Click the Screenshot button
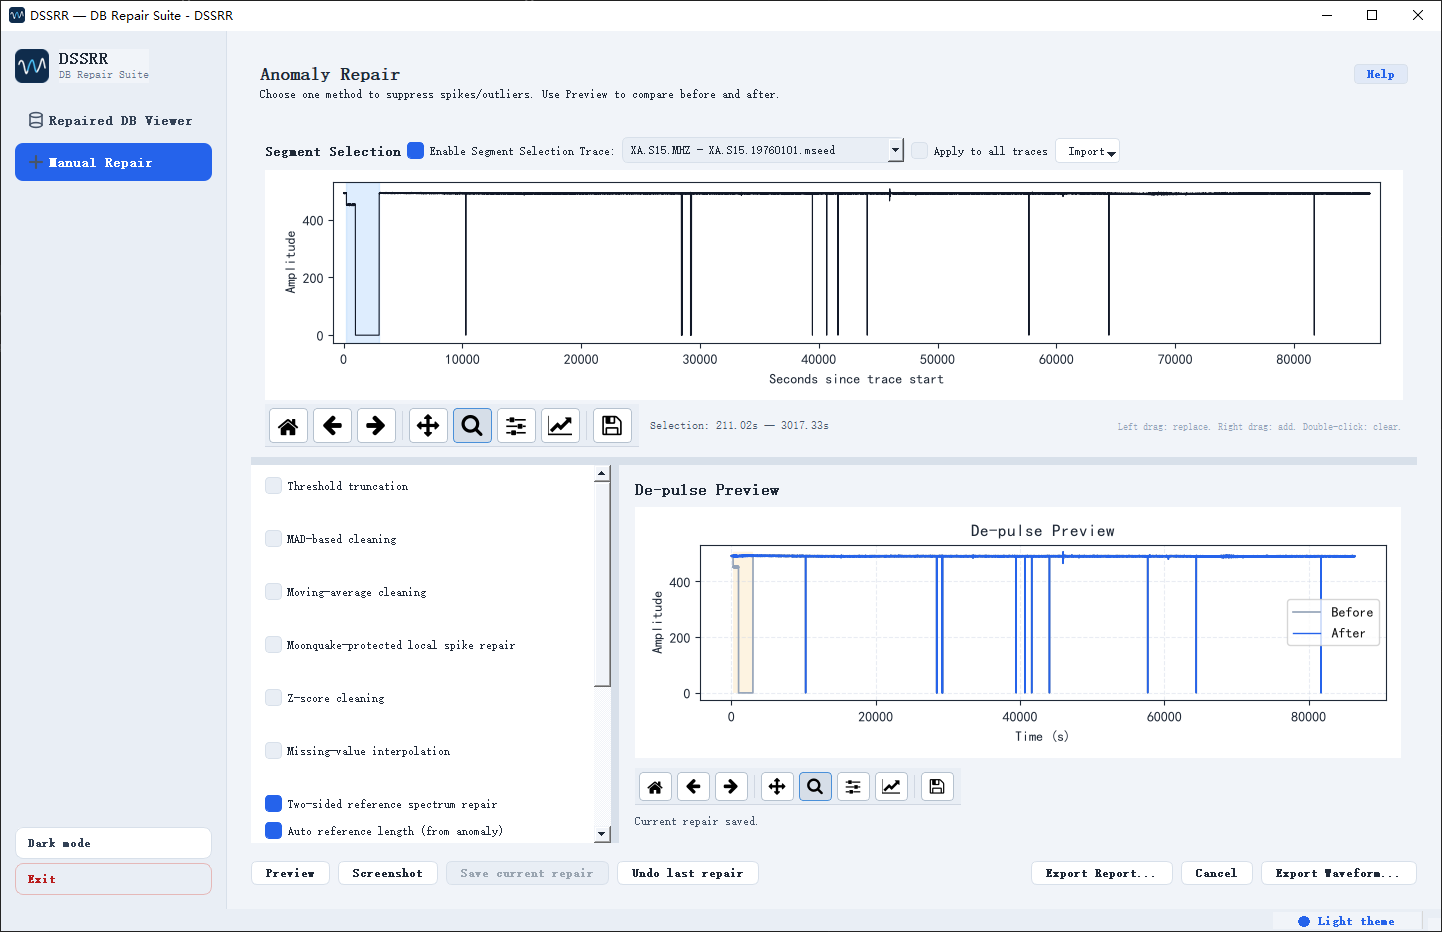Screen dimensions: 1442x932 tap(387, 873)
